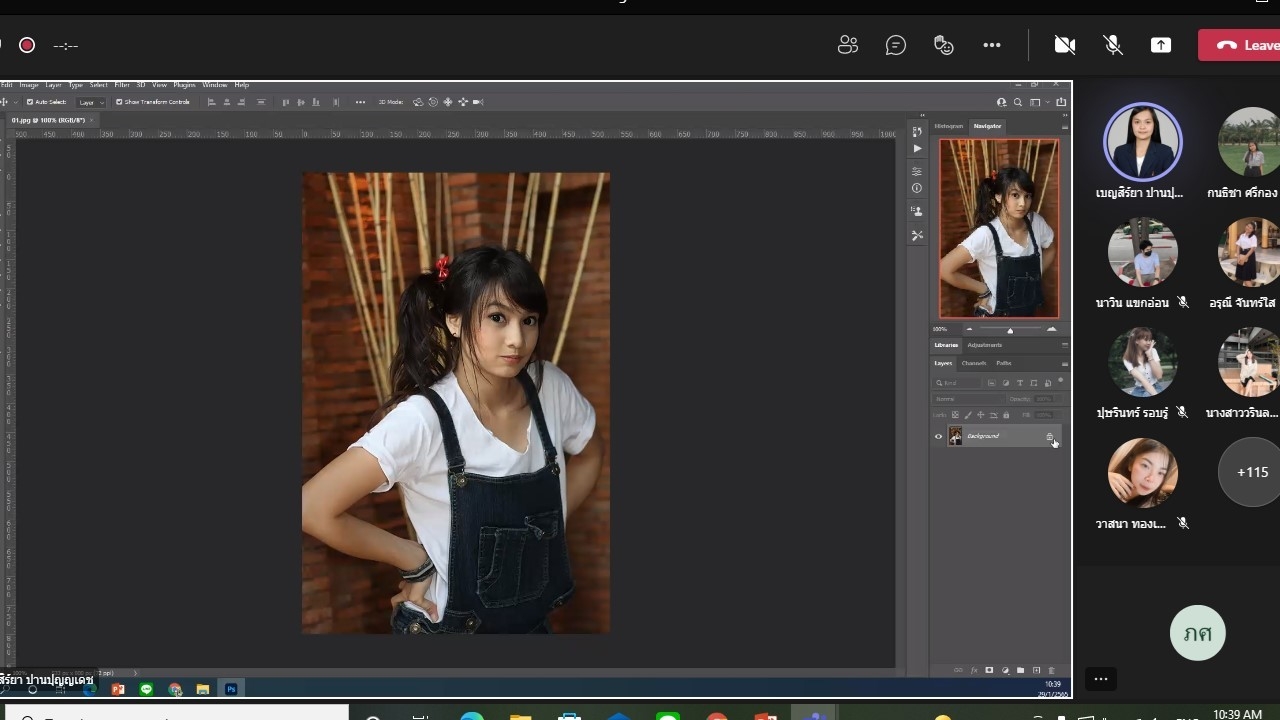
Task: Open Photoshop Help menu
Action: point(242,85)
